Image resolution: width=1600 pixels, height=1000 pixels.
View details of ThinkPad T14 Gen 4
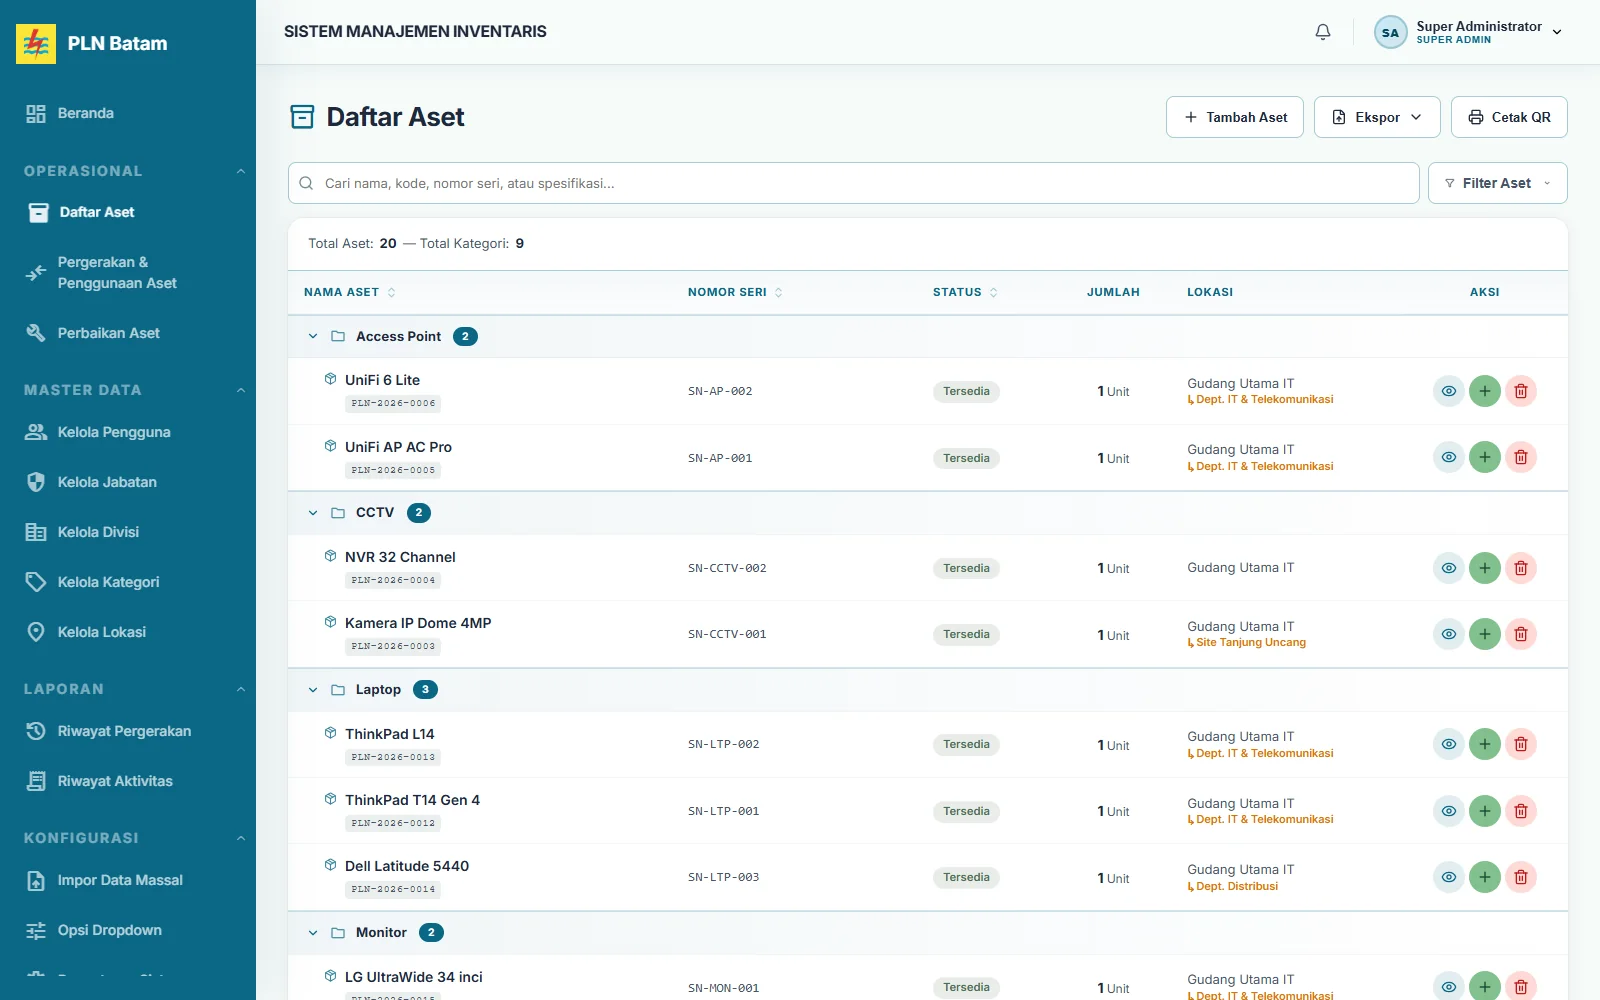coord(1449,811)
